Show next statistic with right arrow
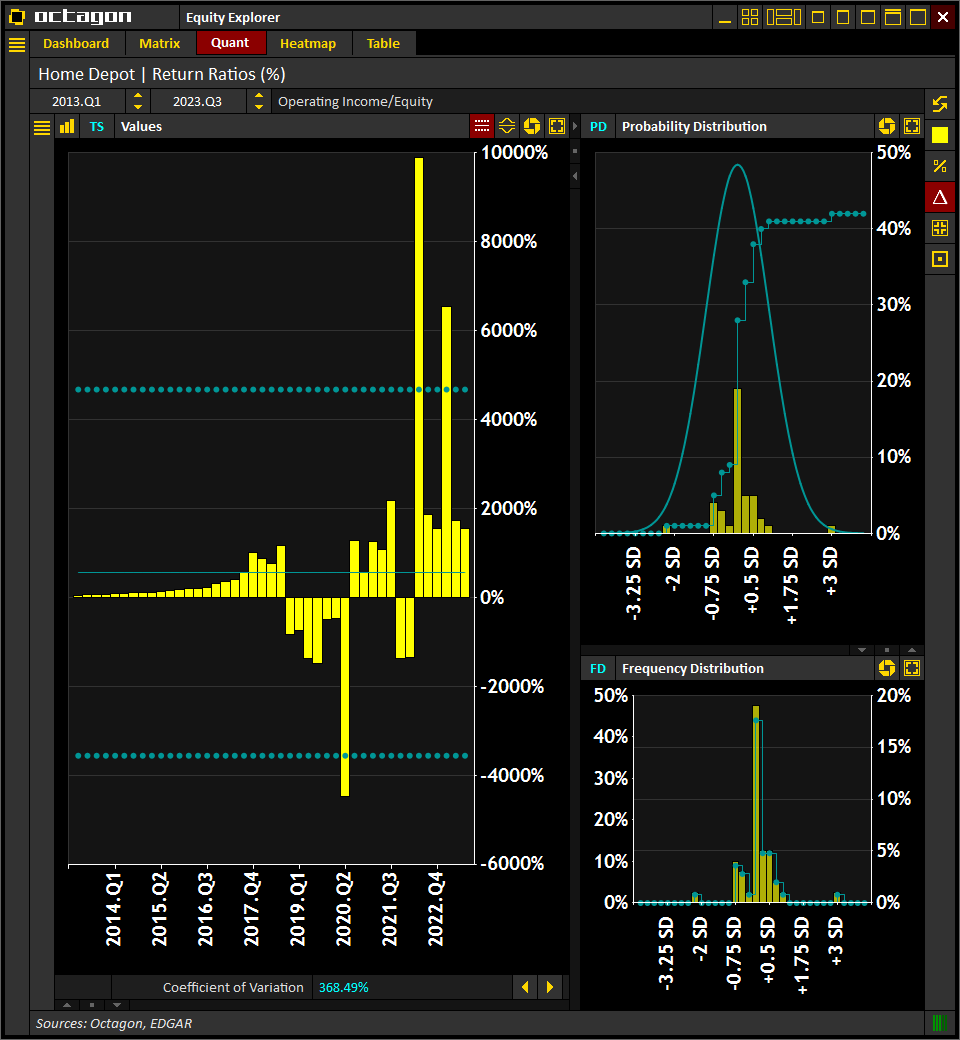Screen dimensions: 960x1040 pos(550,987)
